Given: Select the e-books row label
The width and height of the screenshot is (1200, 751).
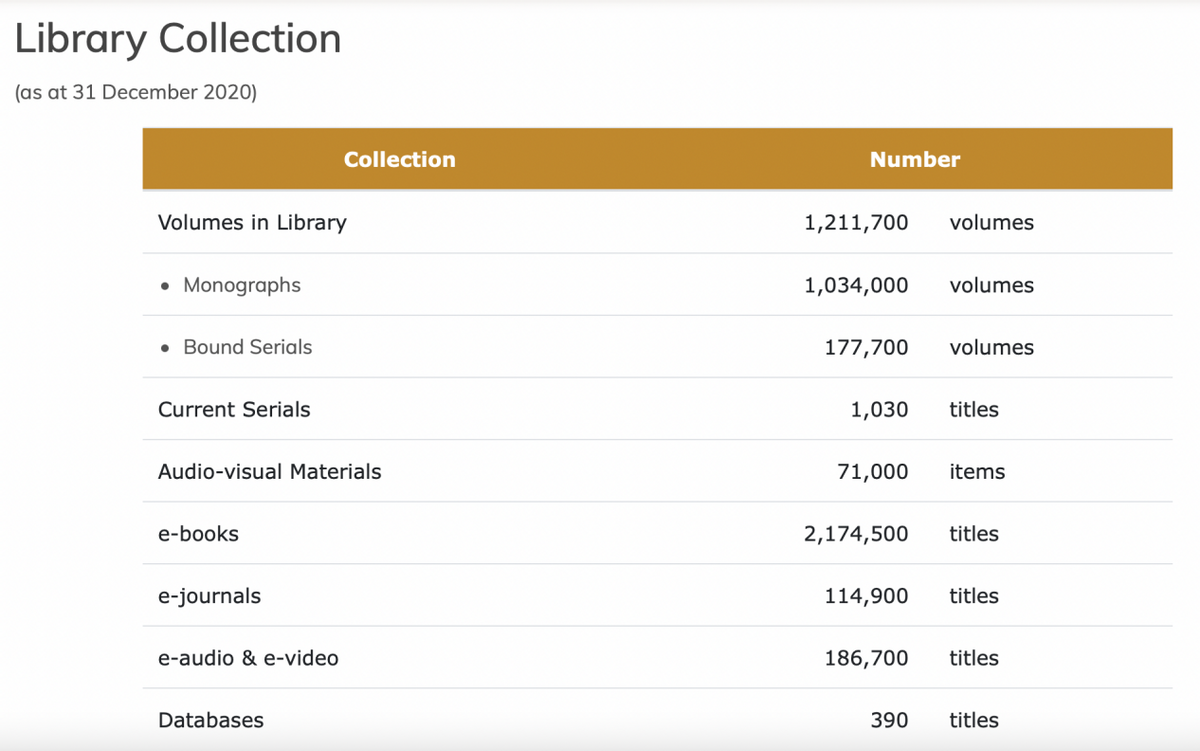Looking at the screenshot, I should pos(198,534).
